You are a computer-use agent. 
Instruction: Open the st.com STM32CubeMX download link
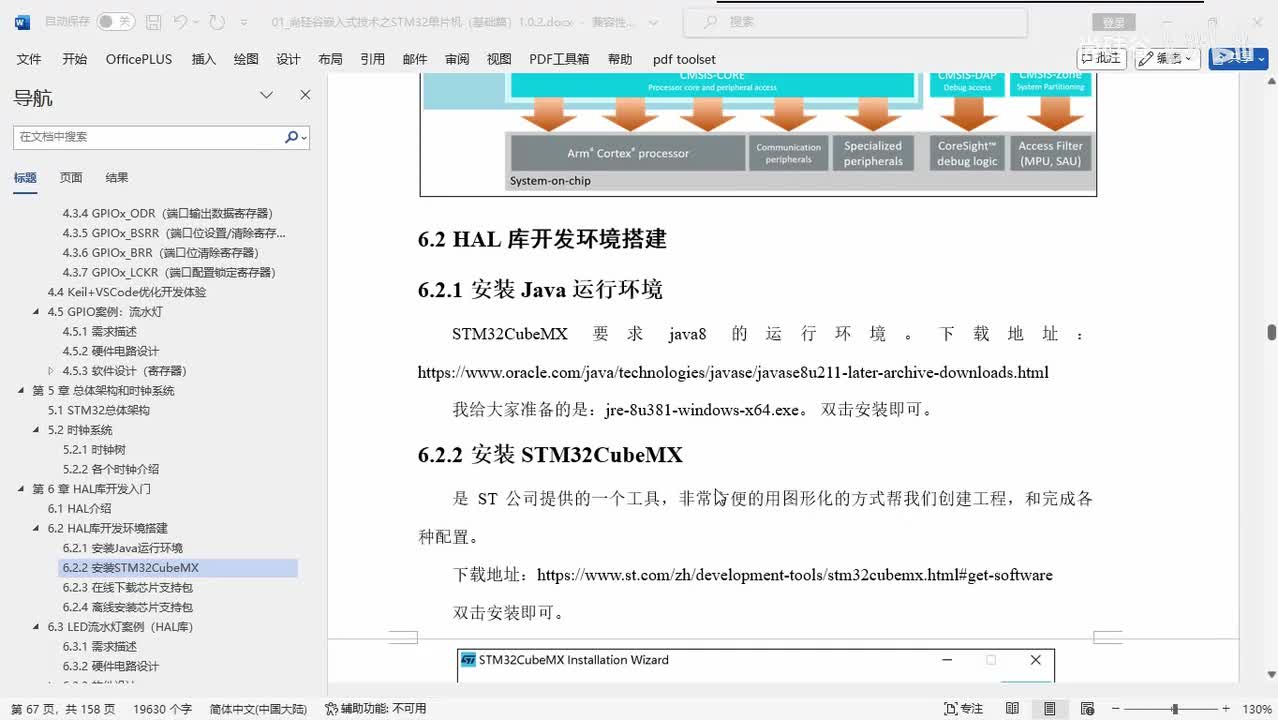click(x=795, y=575)
